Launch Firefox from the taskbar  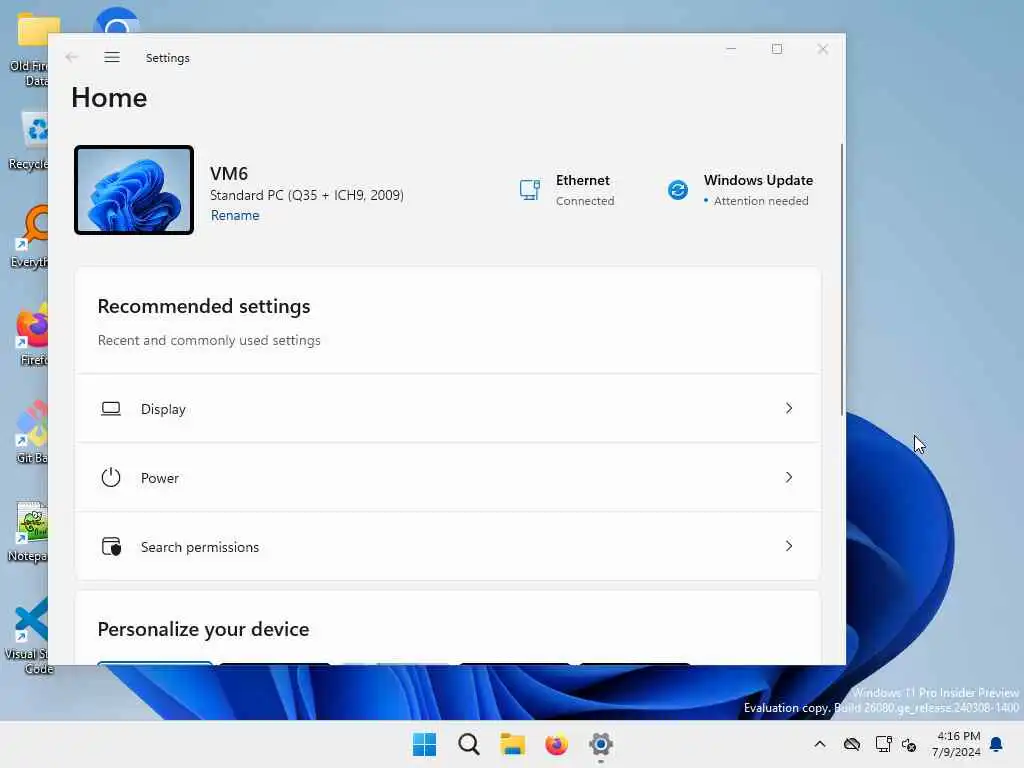tap(556, 744)
